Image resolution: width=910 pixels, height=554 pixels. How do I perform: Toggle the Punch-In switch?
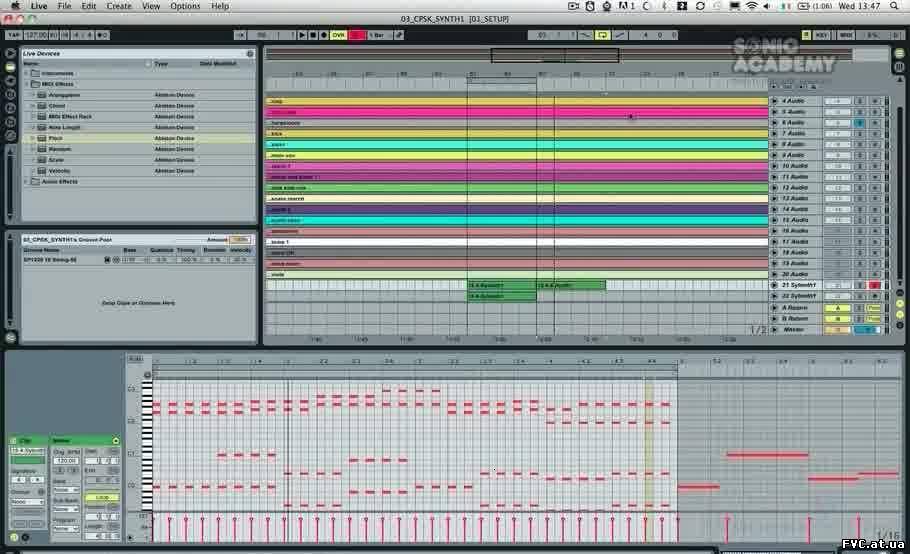(586, 35)
